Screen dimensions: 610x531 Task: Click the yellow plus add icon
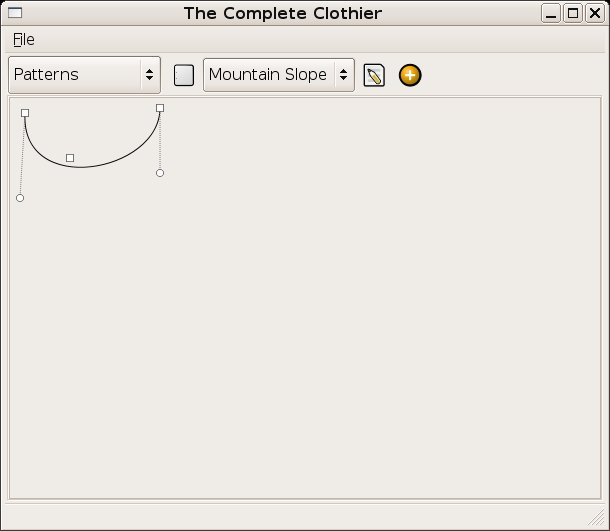pyautogui.click(x=410, y=75)
